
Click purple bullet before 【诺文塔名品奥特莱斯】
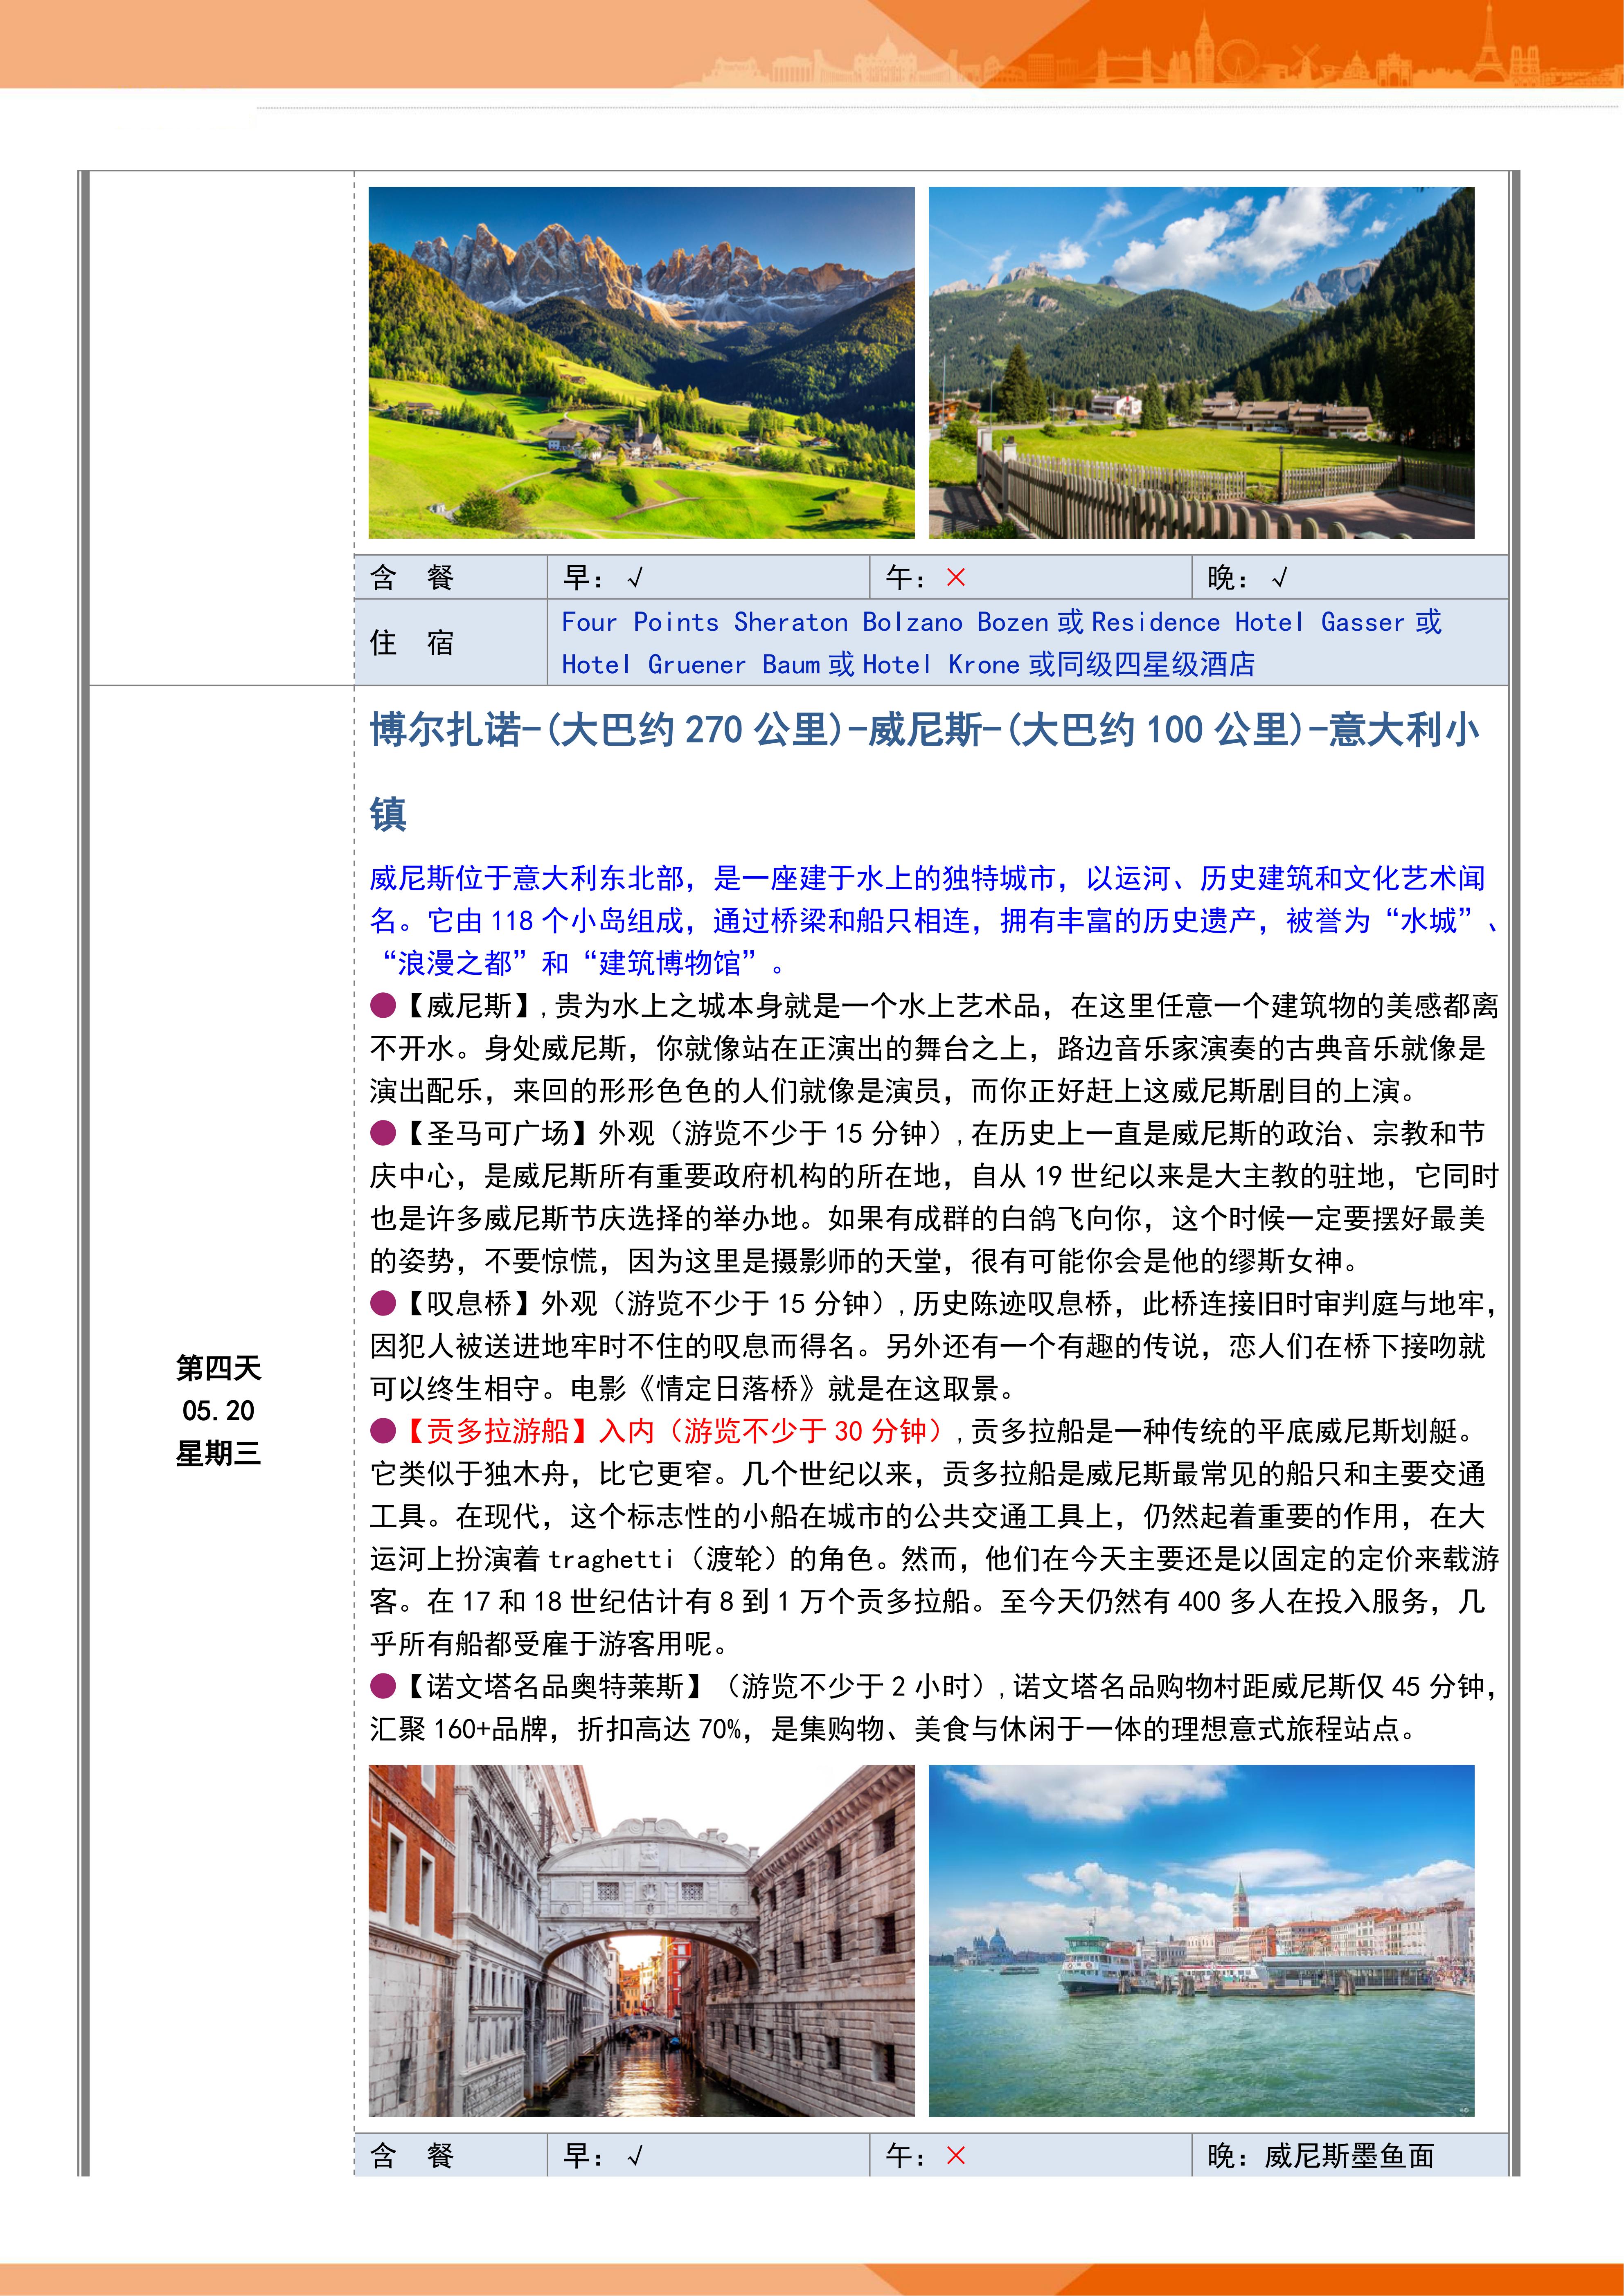(x=382, y=1686)
